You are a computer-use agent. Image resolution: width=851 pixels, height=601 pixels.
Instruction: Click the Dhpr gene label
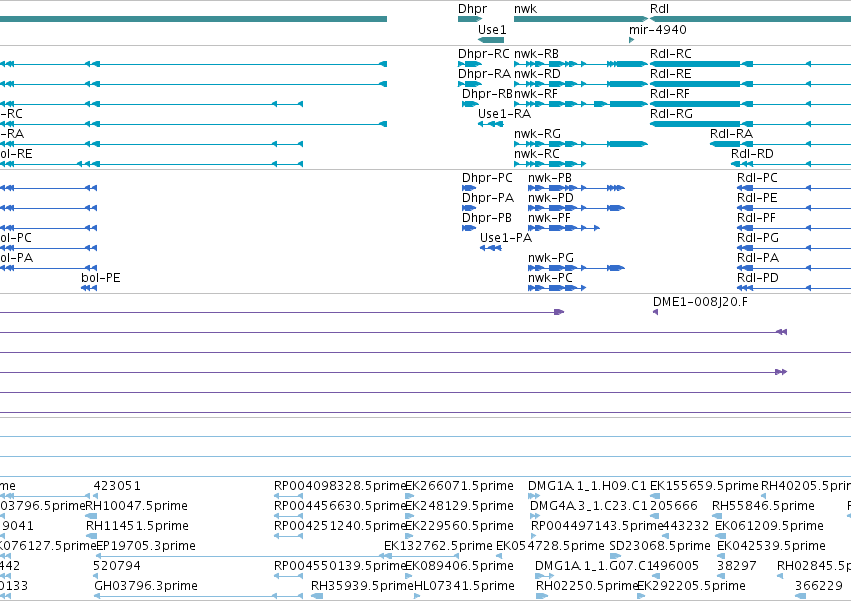pyautogui.click(x=472, y=9)
